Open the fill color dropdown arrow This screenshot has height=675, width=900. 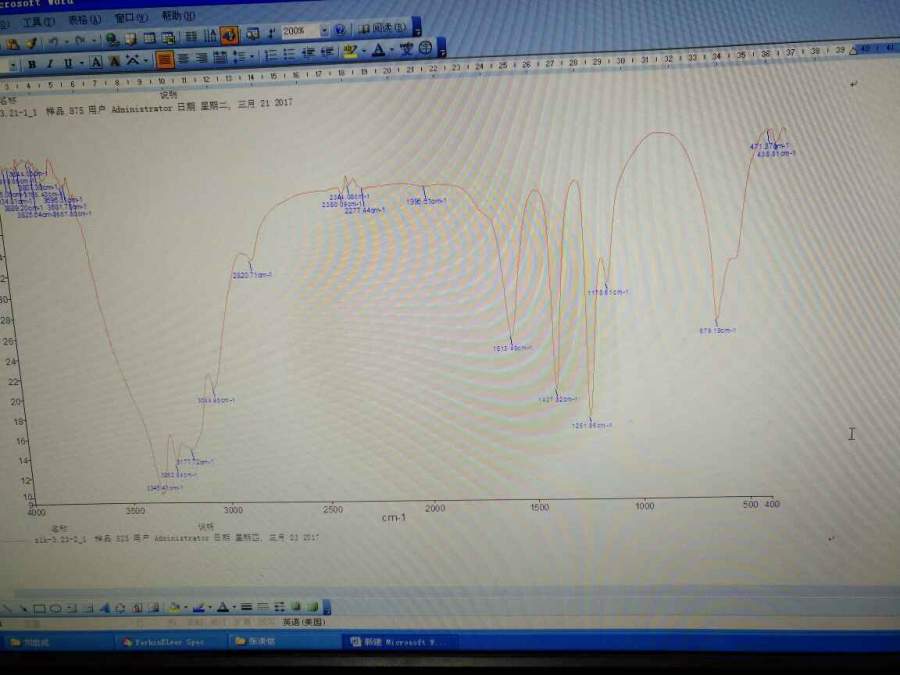(185, 607)
